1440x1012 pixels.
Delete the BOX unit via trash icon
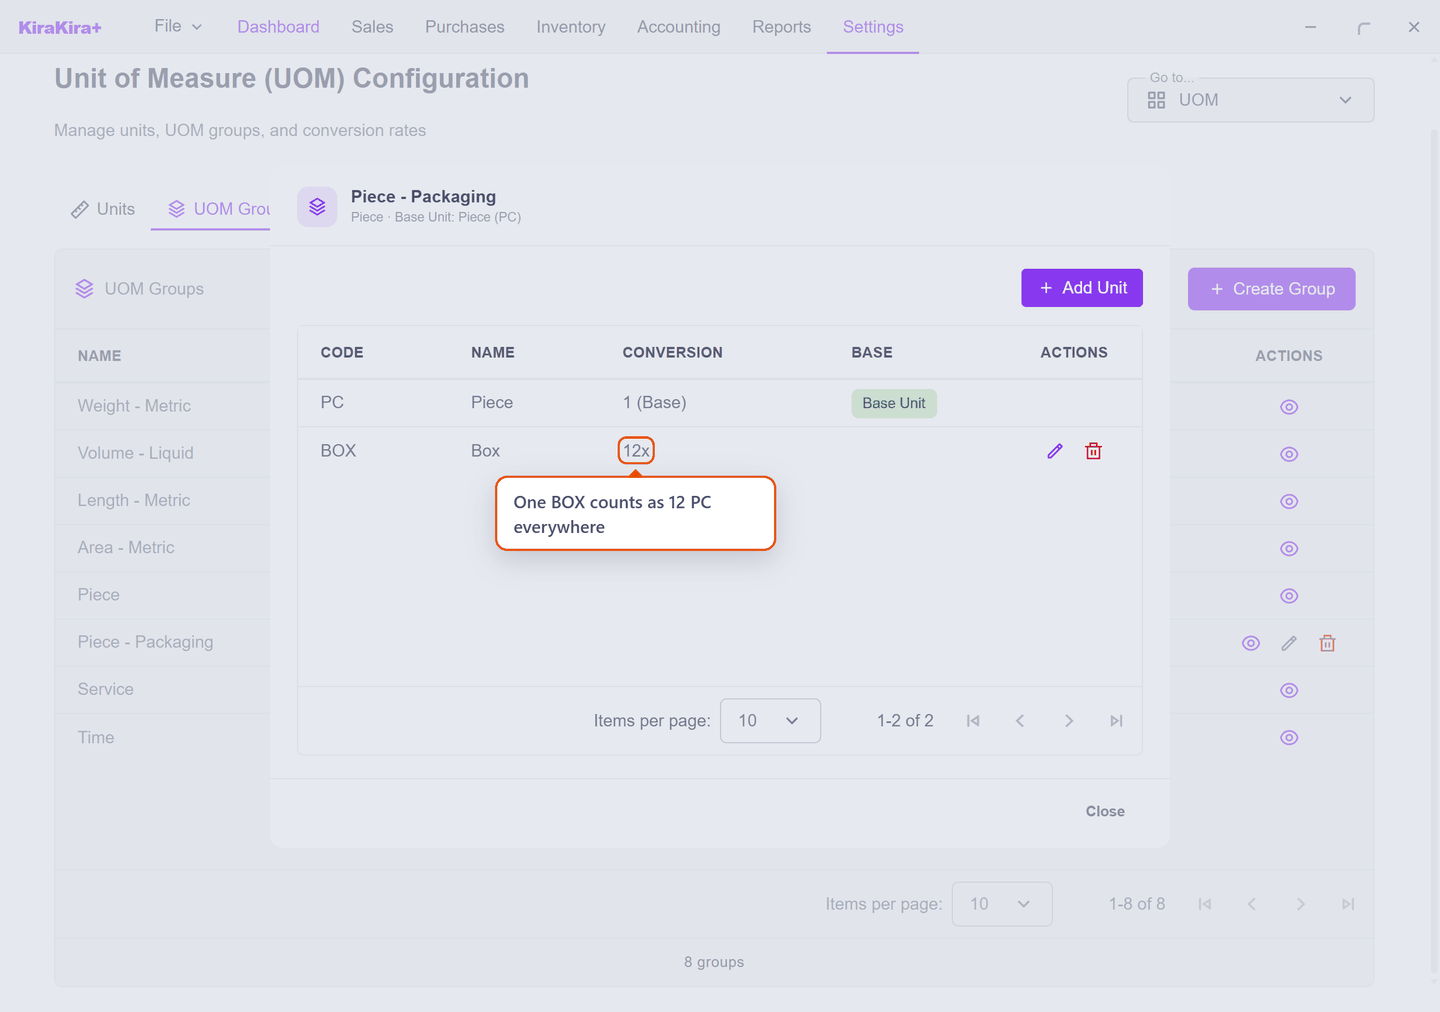(1093, 451)
